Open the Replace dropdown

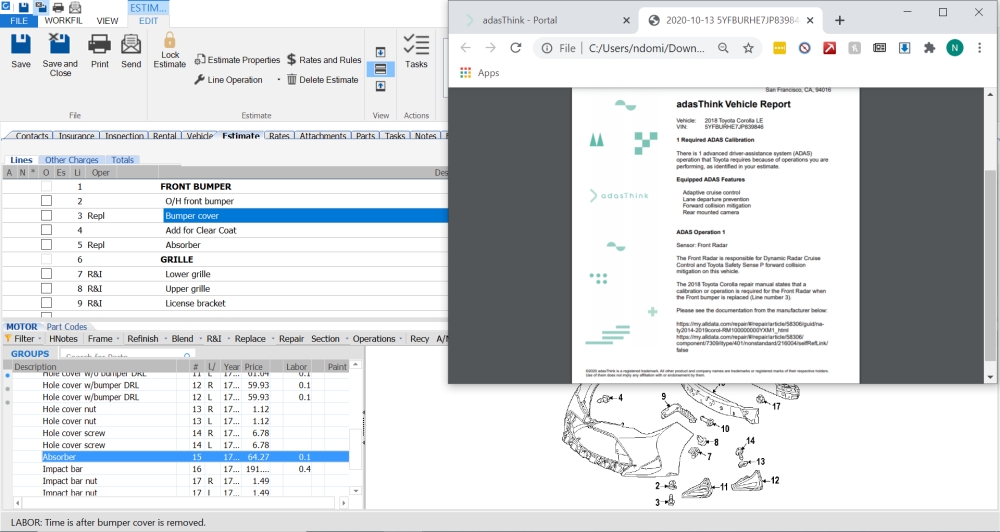coord(254,339)
